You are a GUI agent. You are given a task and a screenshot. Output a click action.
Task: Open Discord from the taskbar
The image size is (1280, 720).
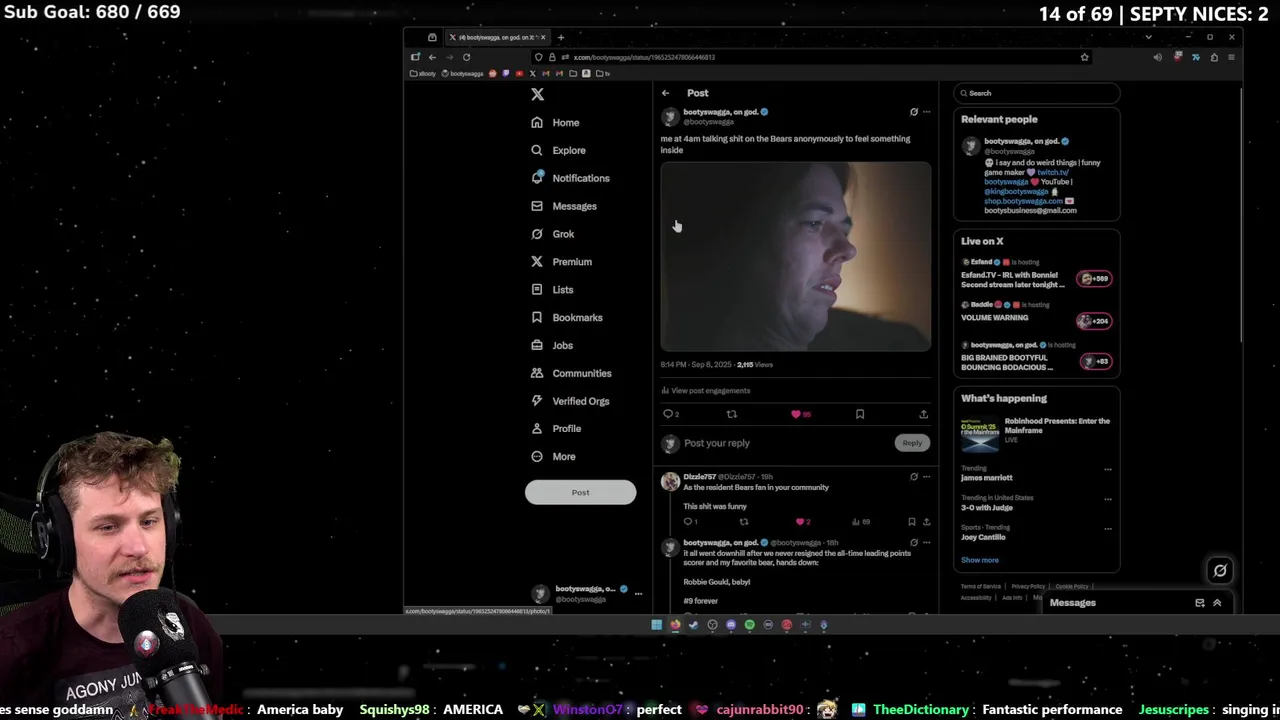731,625
